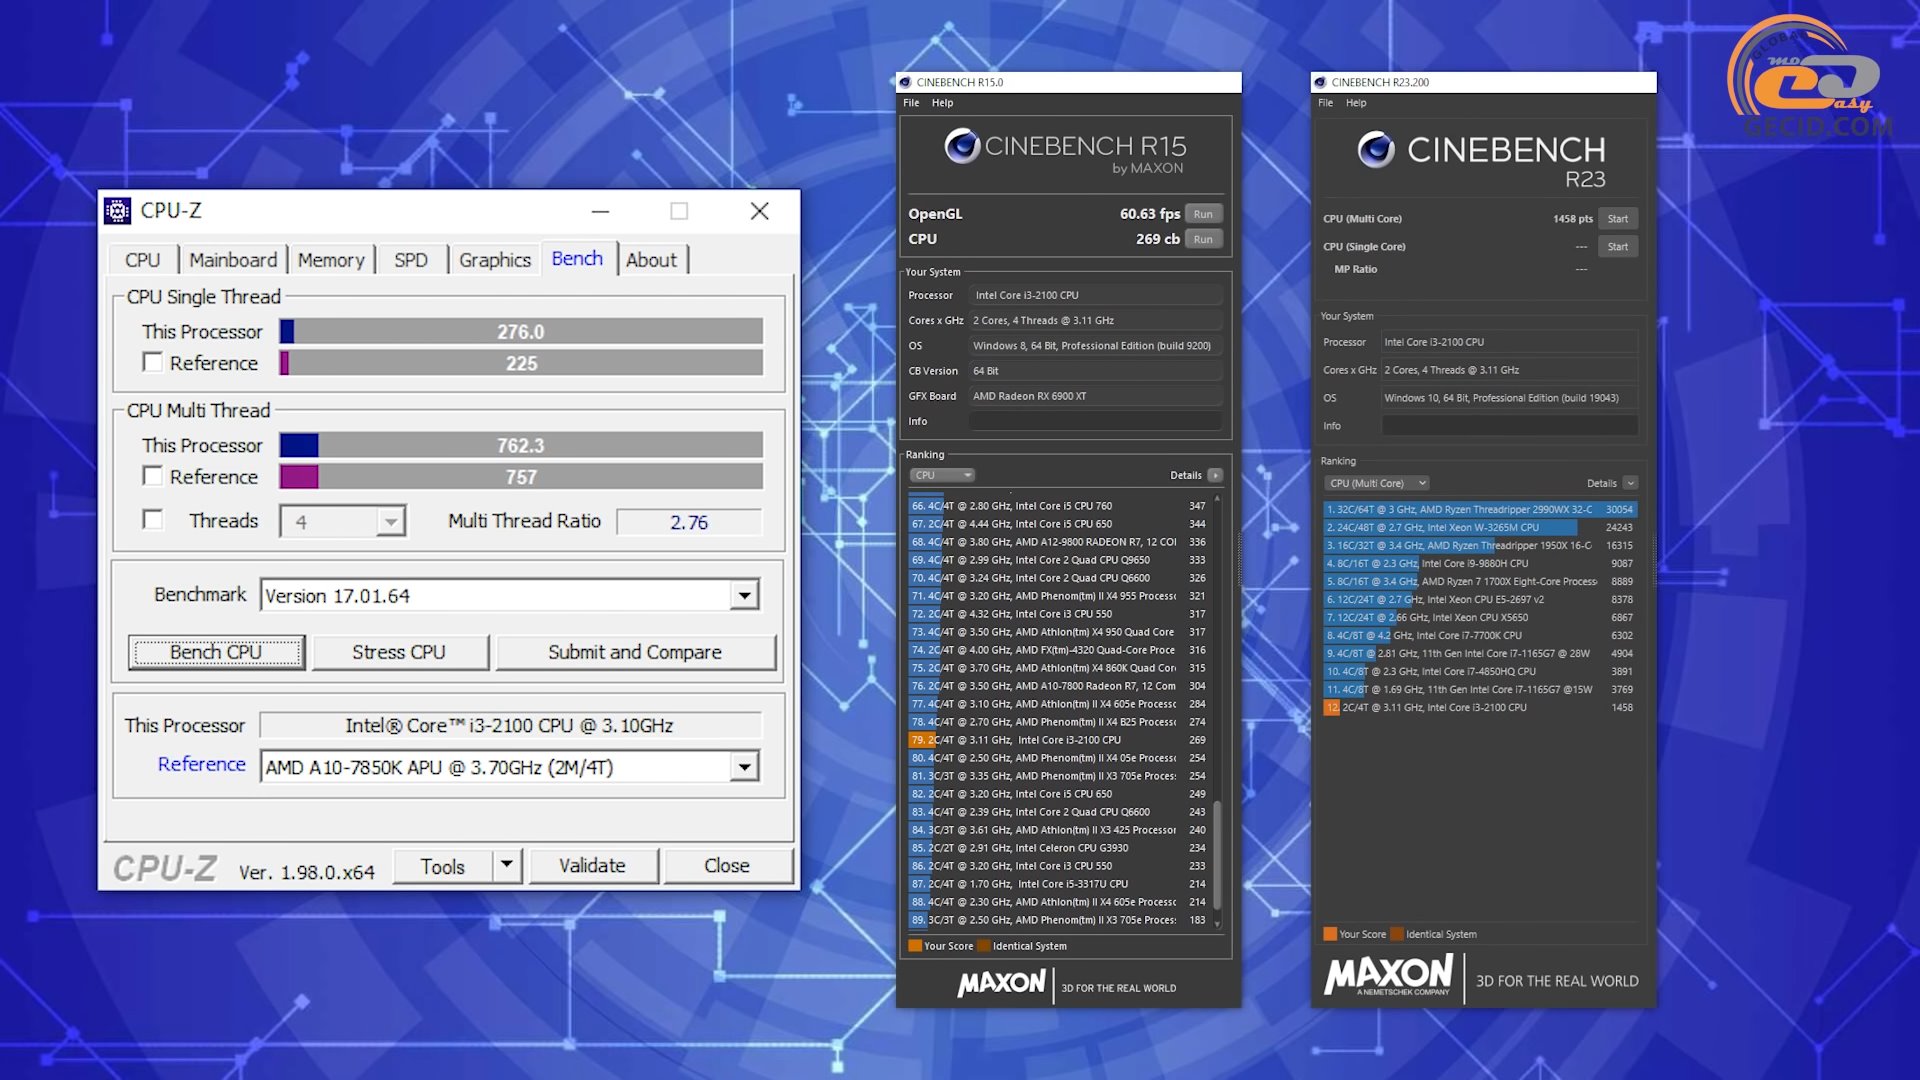This screenshot has width=1920, height=1080.
Task: Click the Close button in CPU-Z
Action: pos(727,865)
